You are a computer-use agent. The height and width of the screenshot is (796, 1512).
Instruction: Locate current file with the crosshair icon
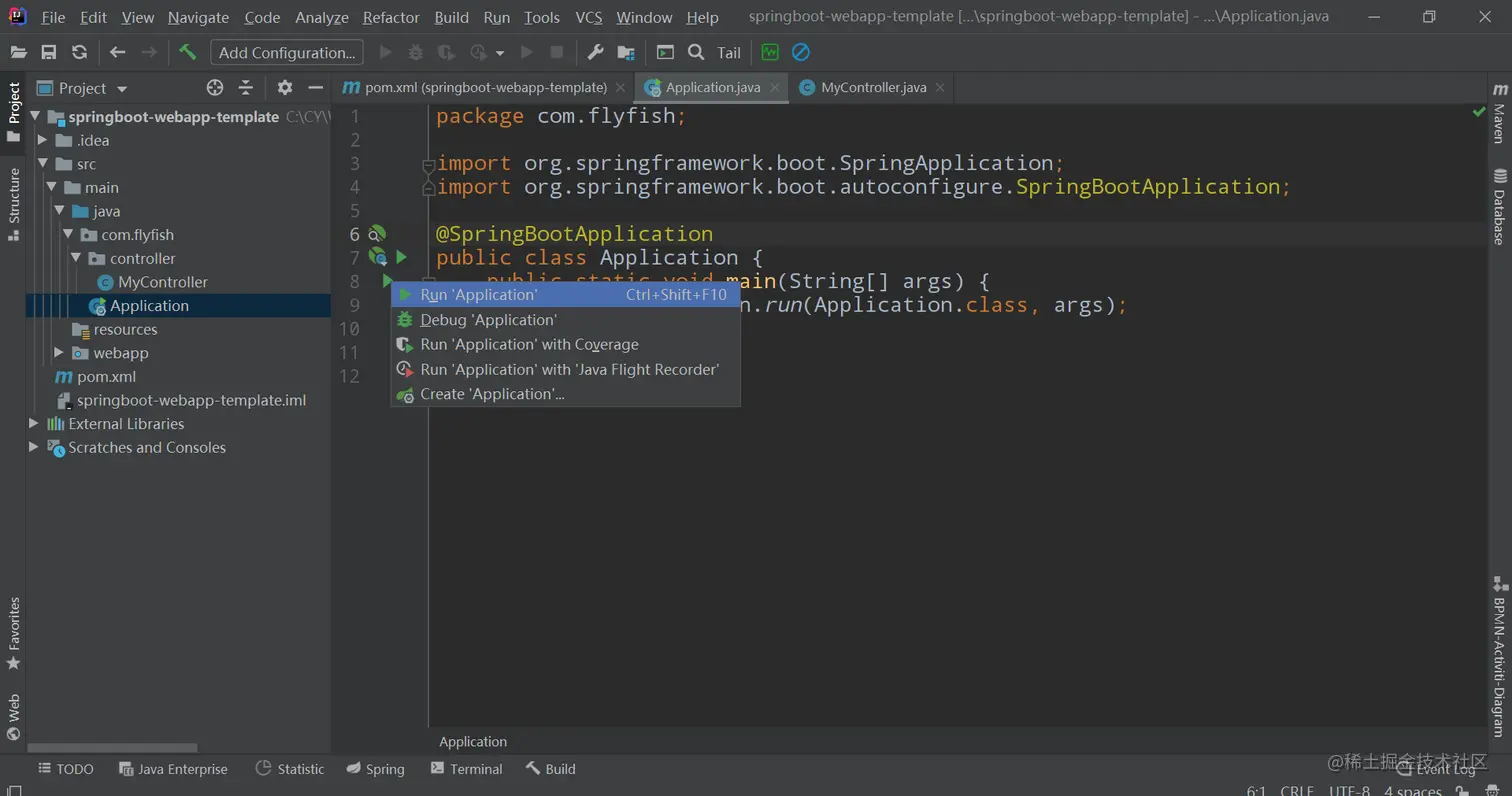(x=215, y=88)
